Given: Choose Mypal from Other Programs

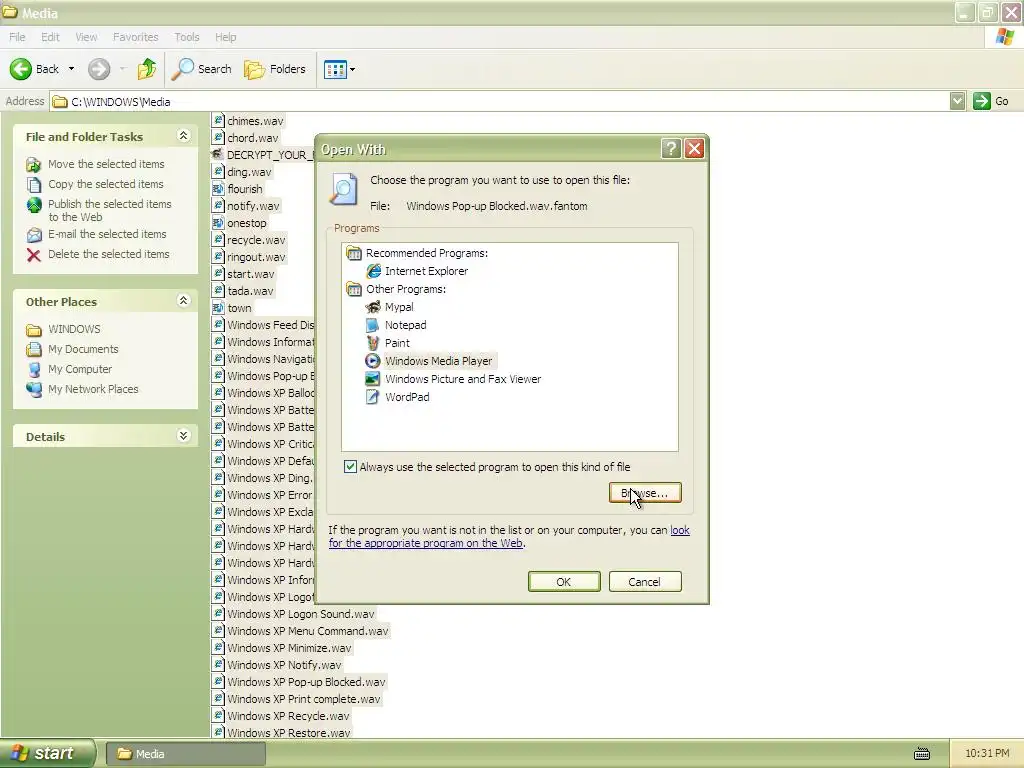Looking at the screenshot, I should click(x=390, y=307).
